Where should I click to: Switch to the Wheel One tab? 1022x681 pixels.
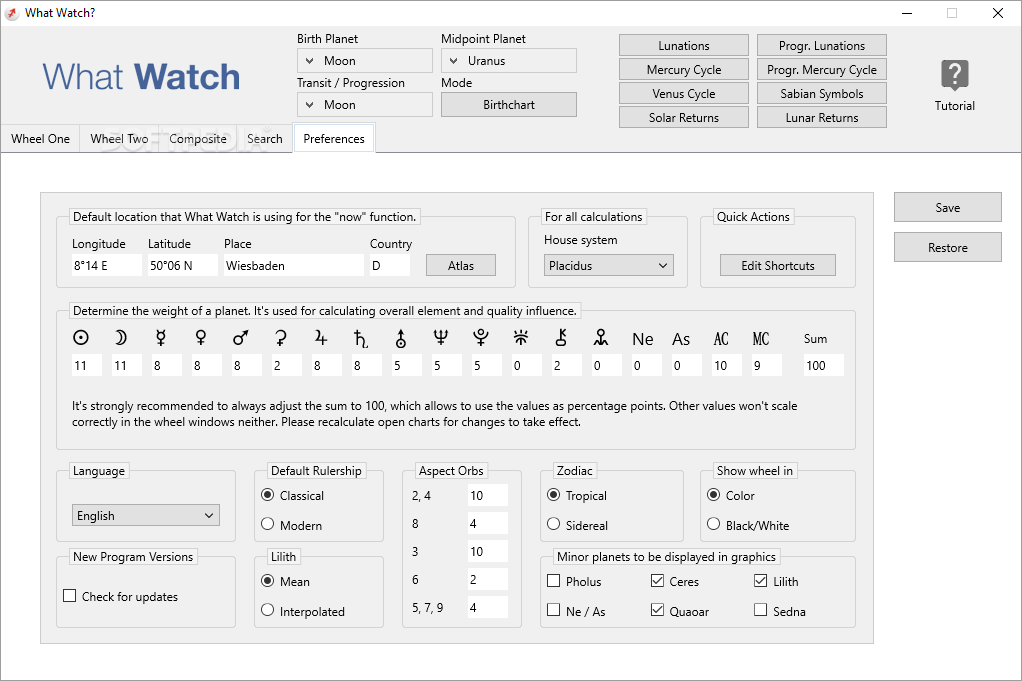40,139
